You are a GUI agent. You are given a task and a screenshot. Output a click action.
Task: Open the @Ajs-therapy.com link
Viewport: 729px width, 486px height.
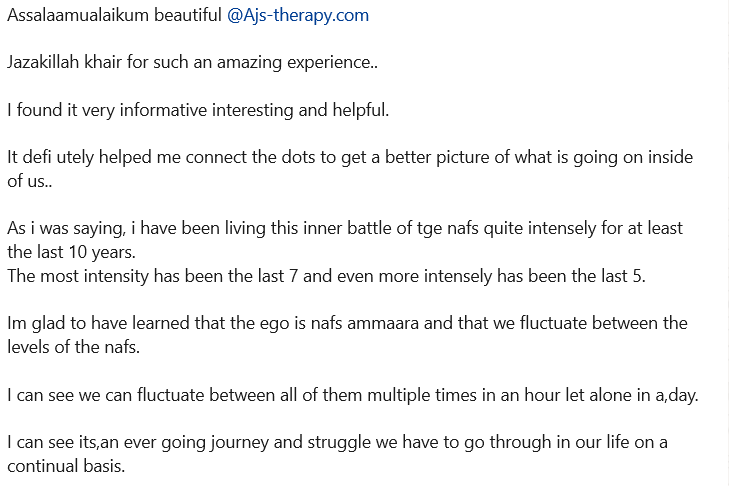pyautogui.click(x=298, y=16)
